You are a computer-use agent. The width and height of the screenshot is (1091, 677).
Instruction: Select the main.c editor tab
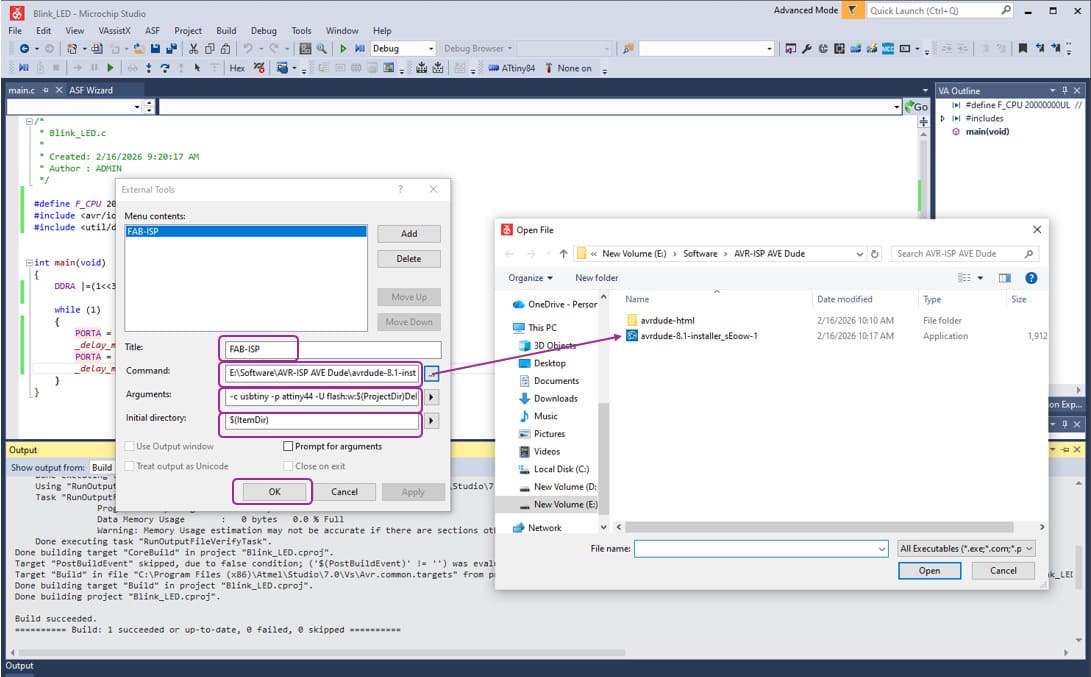22,90
